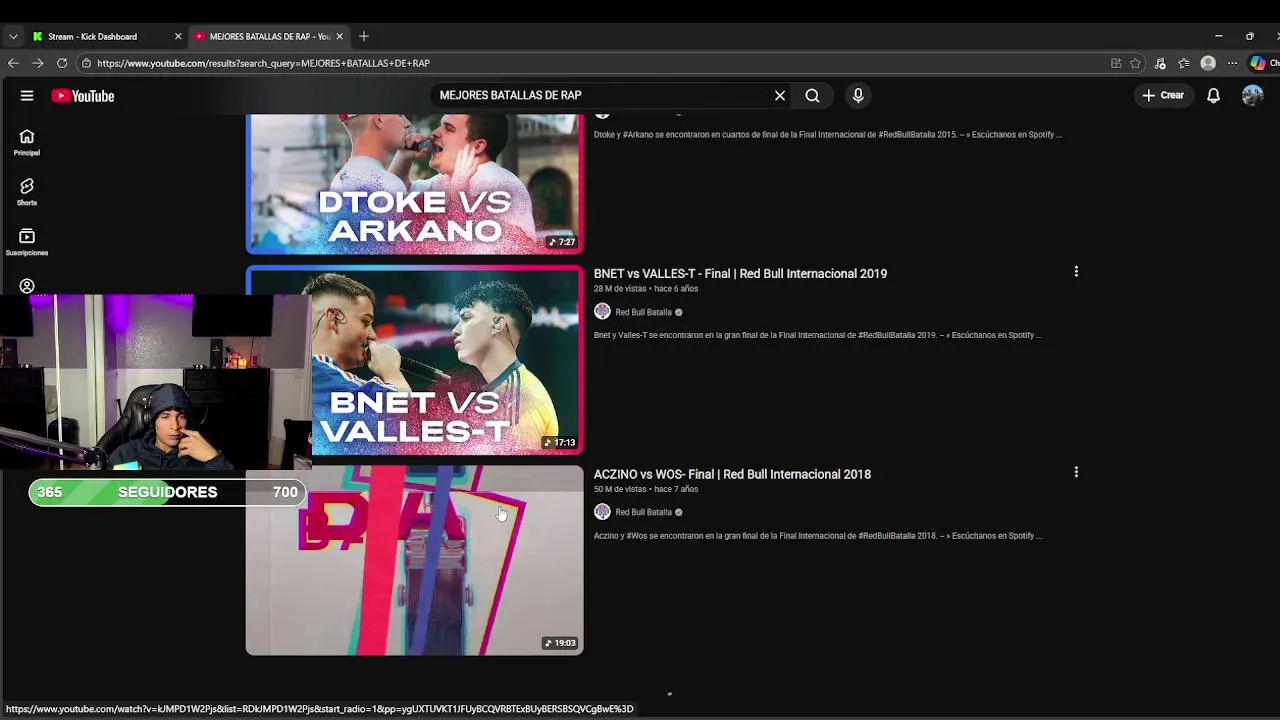1280x720 pixels.
Task: Clear the search query with X
Action: 780,96
